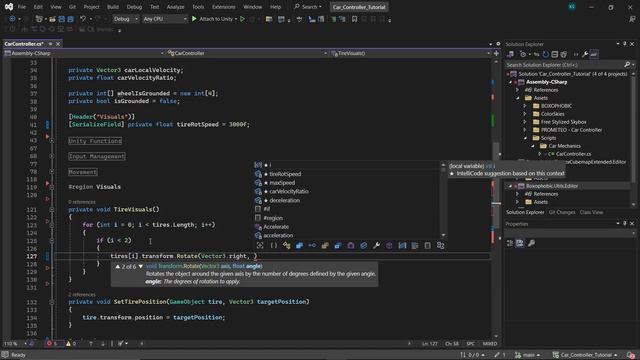Screen dimensions: 640x360
Task: Click warning count indicator in editor footer
Action: point(71,344)
